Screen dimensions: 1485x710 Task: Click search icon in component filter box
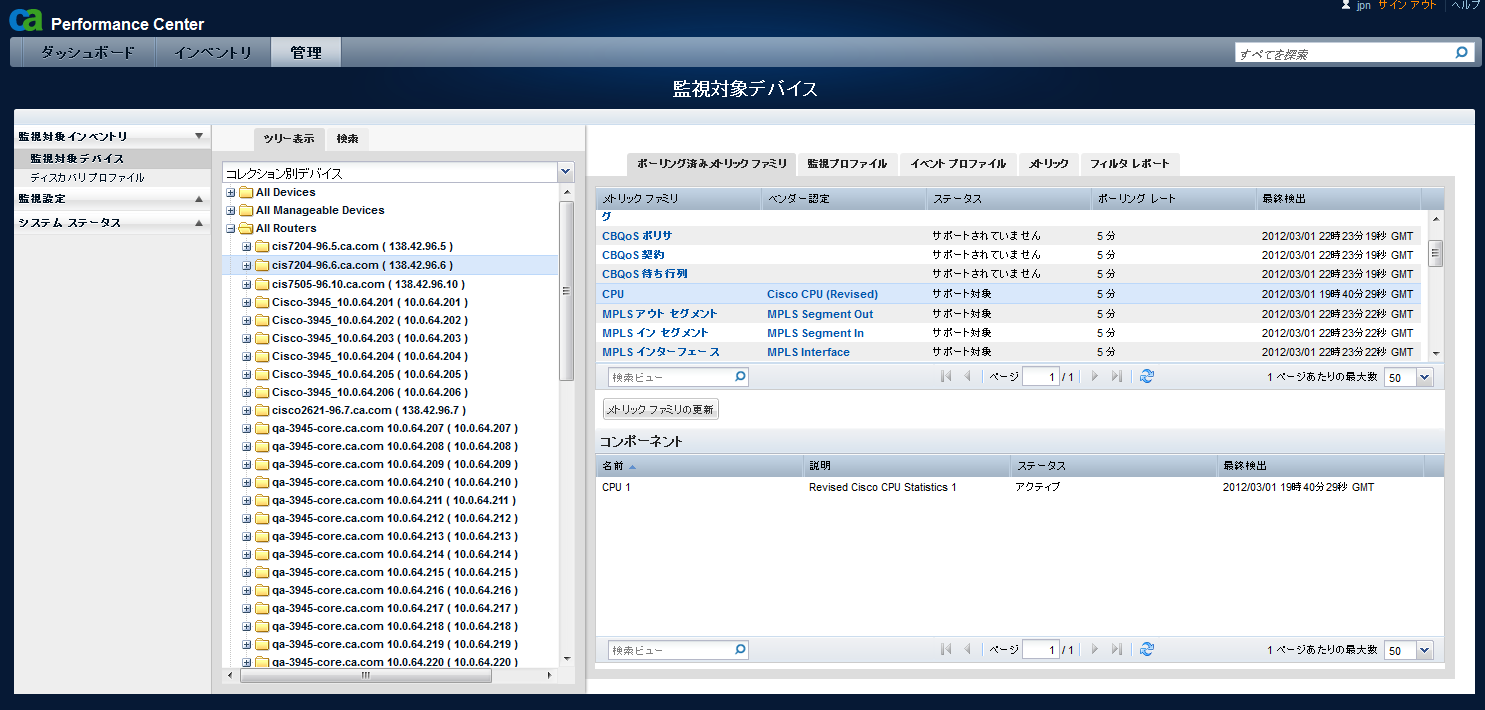pyautogui.click(x=740, y=650)
